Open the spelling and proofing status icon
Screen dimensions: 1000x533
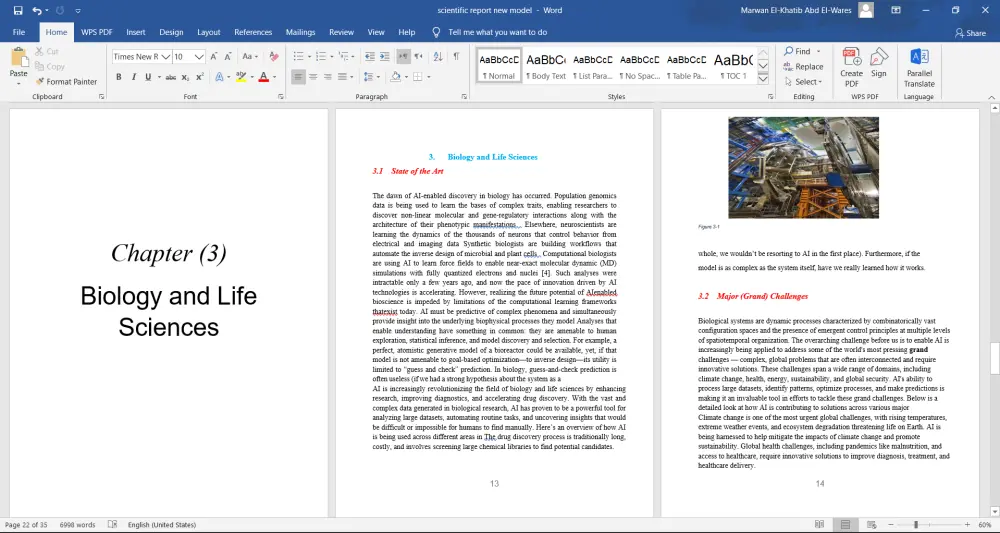point(113,525)
